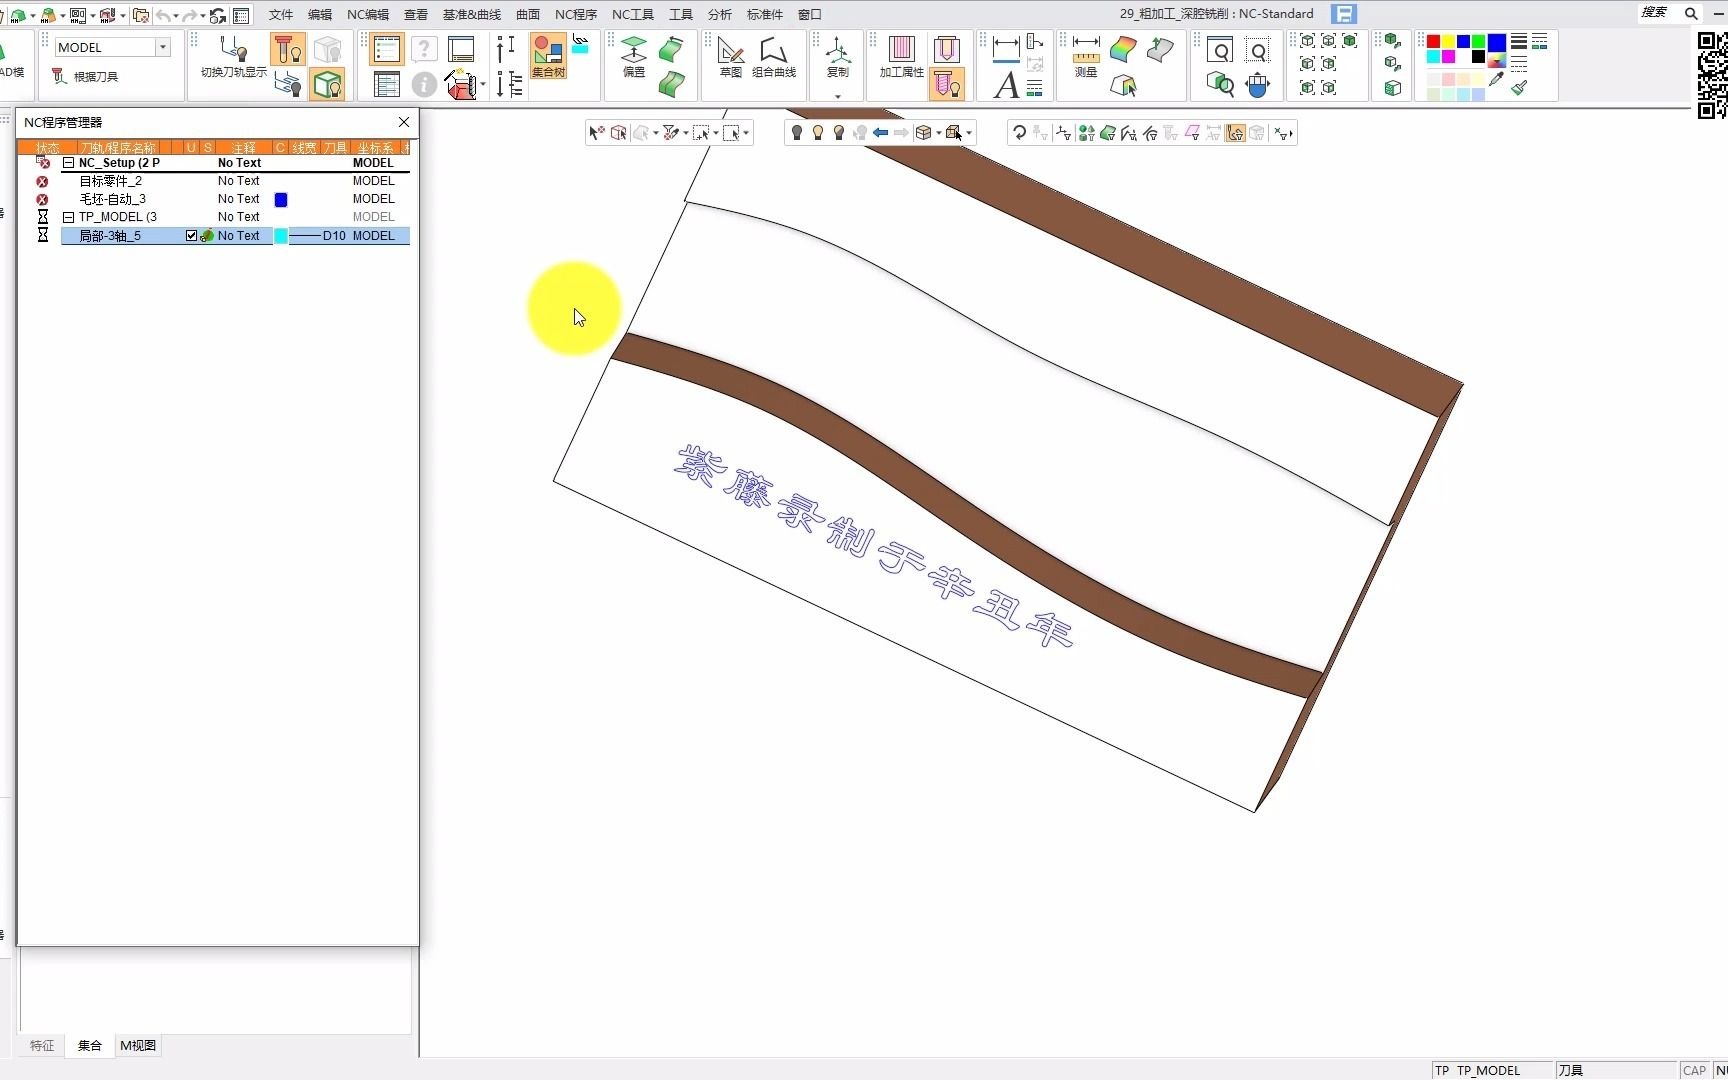Image resolution: width=1728 pixels, height=1080 pixels.
Task: Click the 复制 copy tool icon
Action: (838, 56)
